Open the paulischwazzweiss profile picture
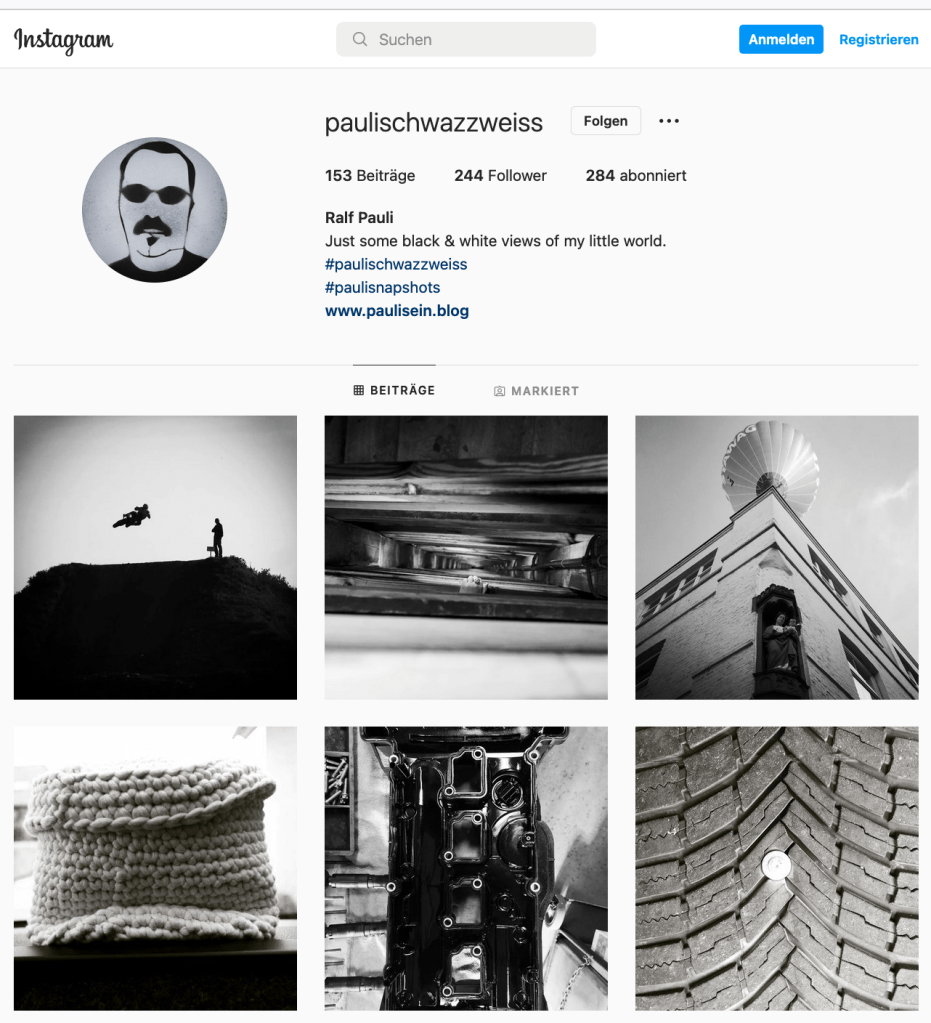Viewport: 931px width, 1023px height. [155, 209]
